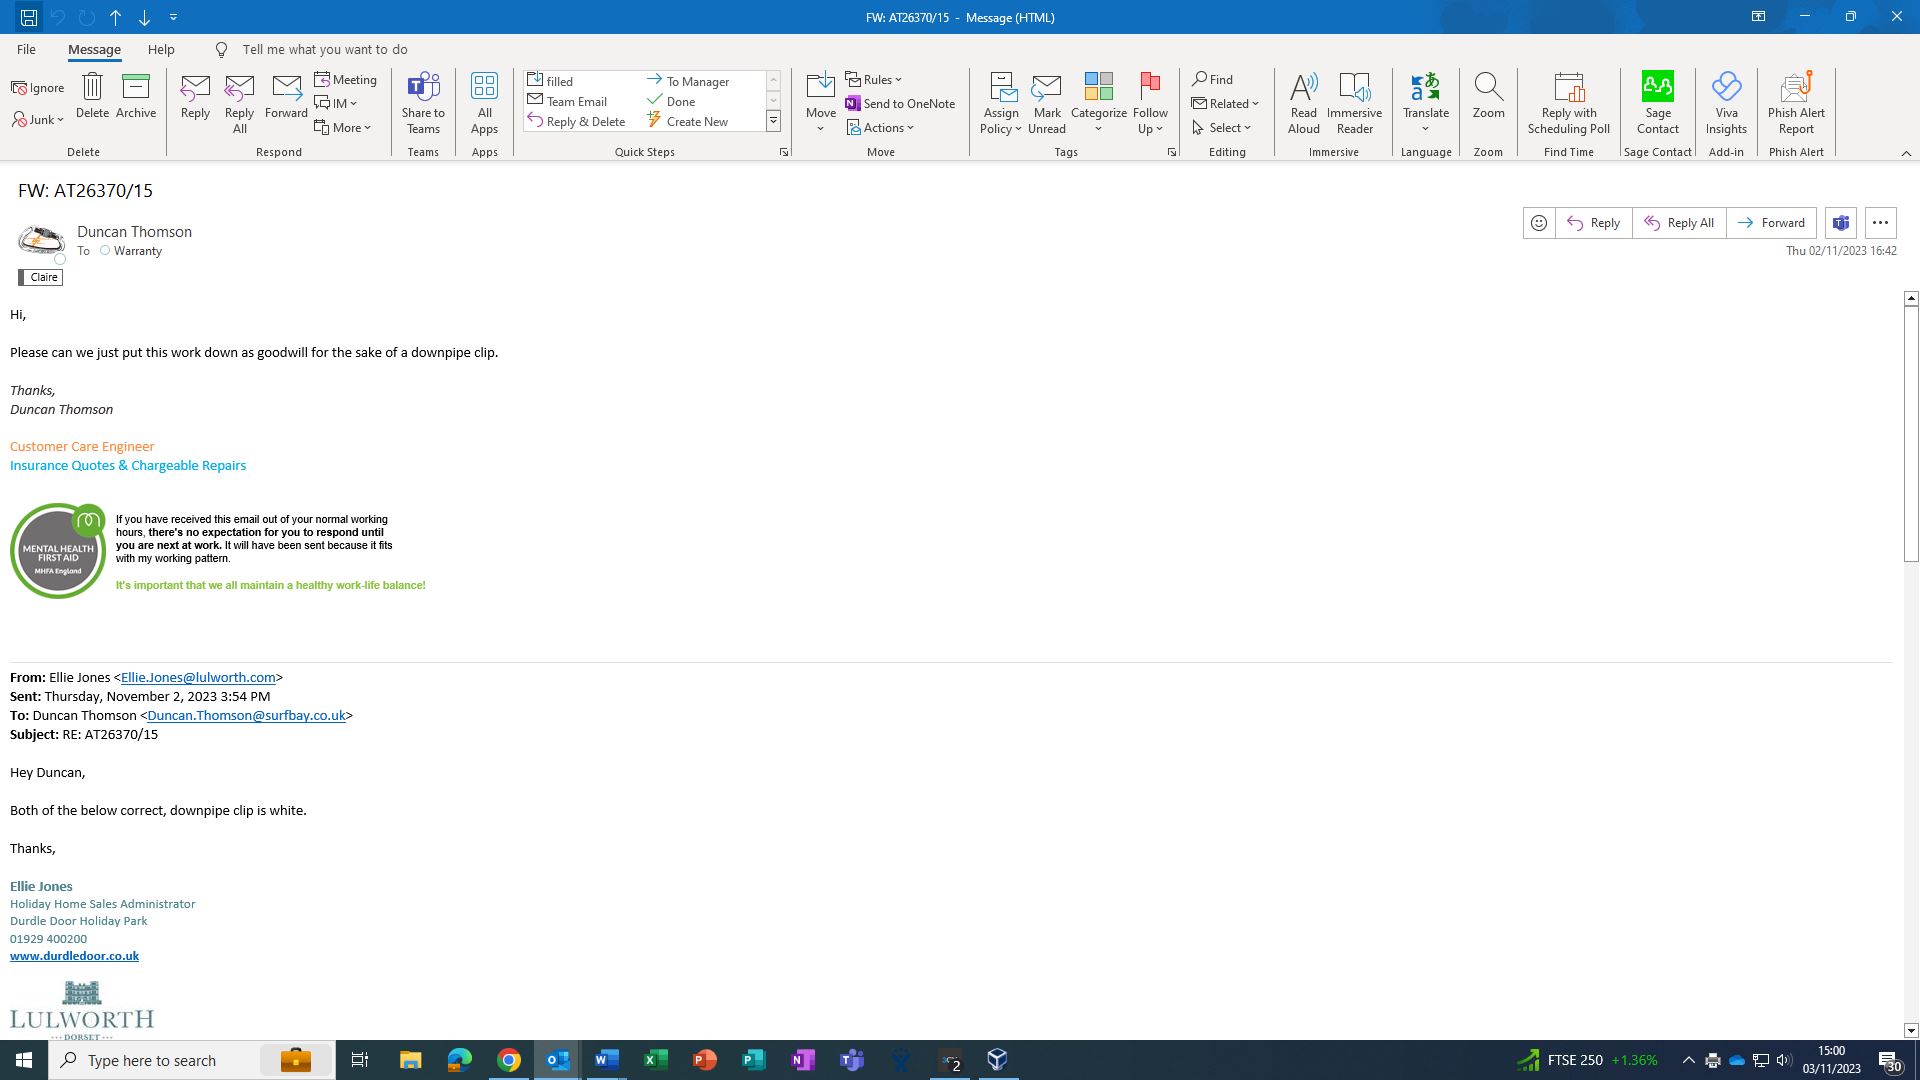Toggle the Mark Unread status
The width and height of the screenshot is (1920, 1080).
(x=1046, y=102)
